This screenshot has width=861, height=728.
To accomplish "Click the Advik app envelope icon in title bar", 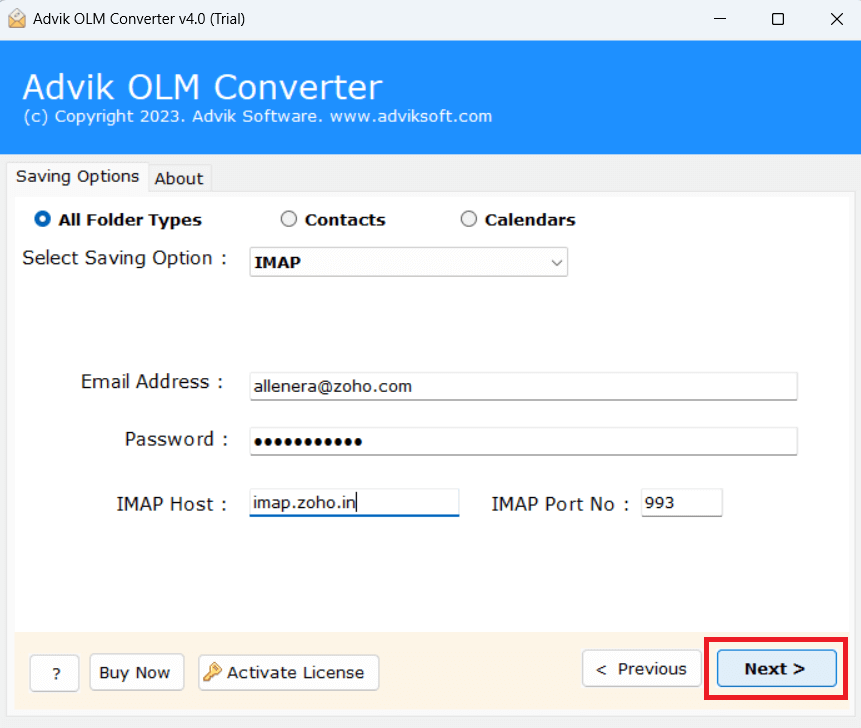I will [16, 19].
